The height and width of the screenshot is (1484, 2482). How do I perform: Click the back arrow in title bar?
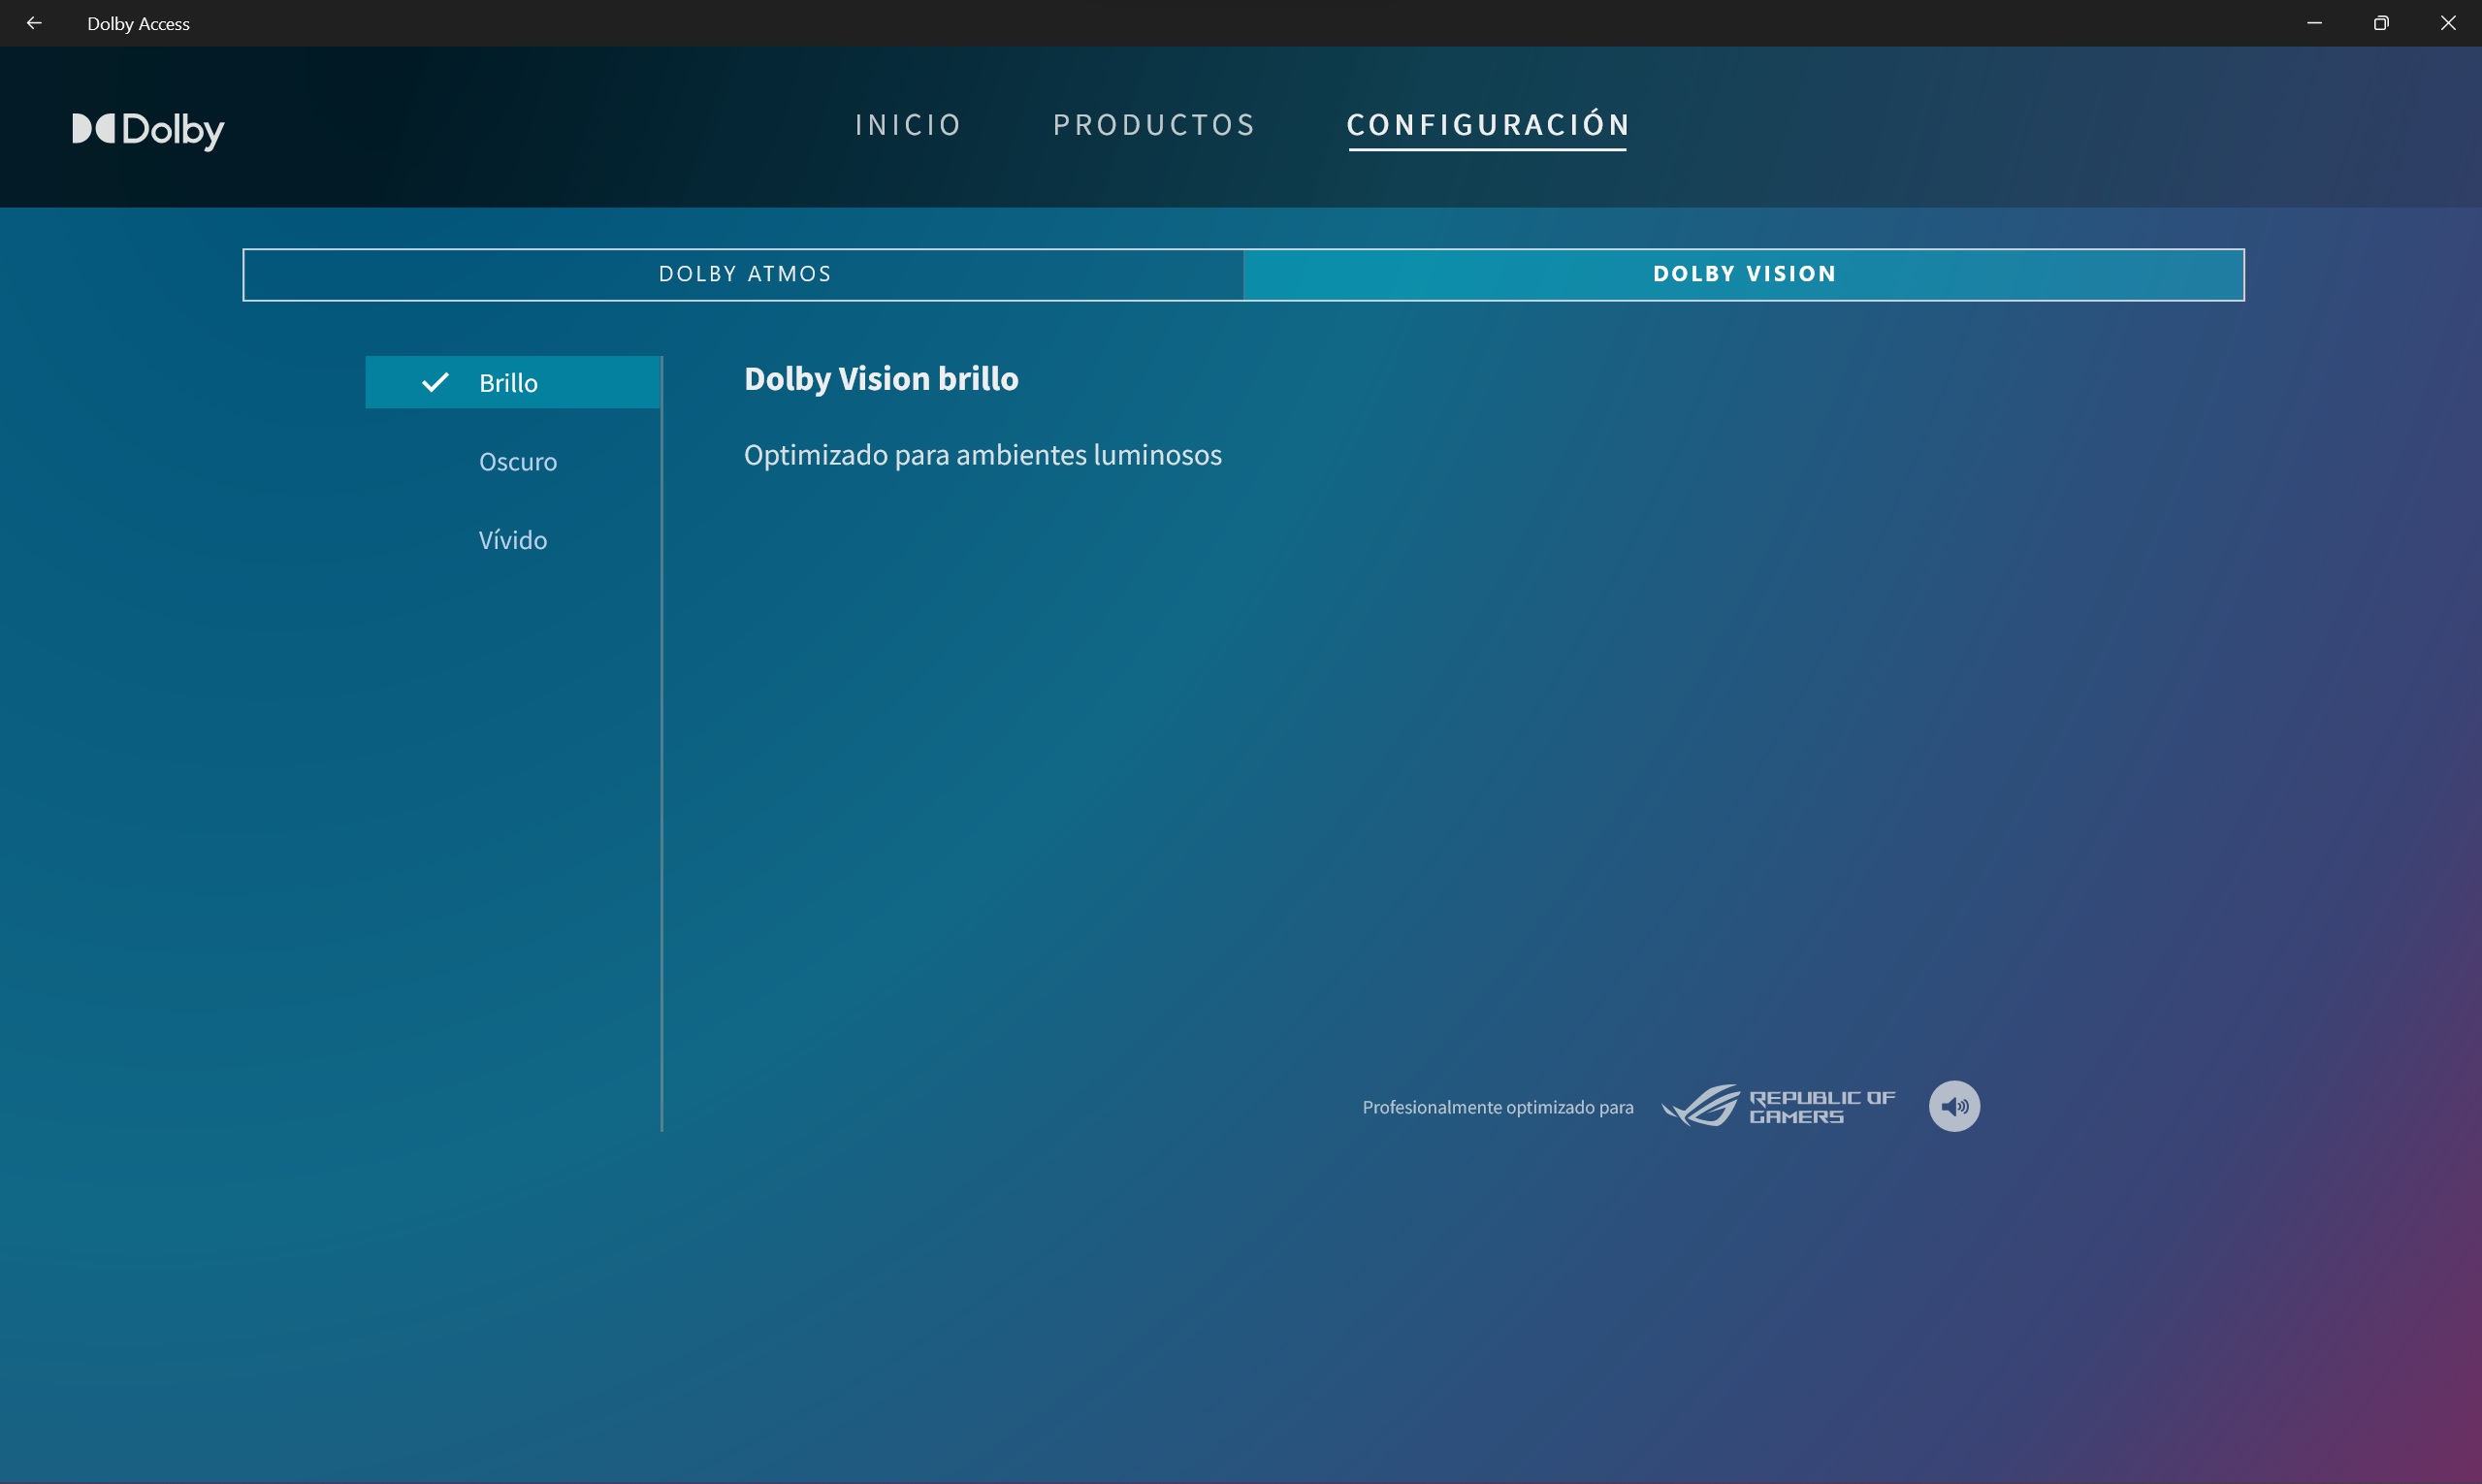point(34,23)
